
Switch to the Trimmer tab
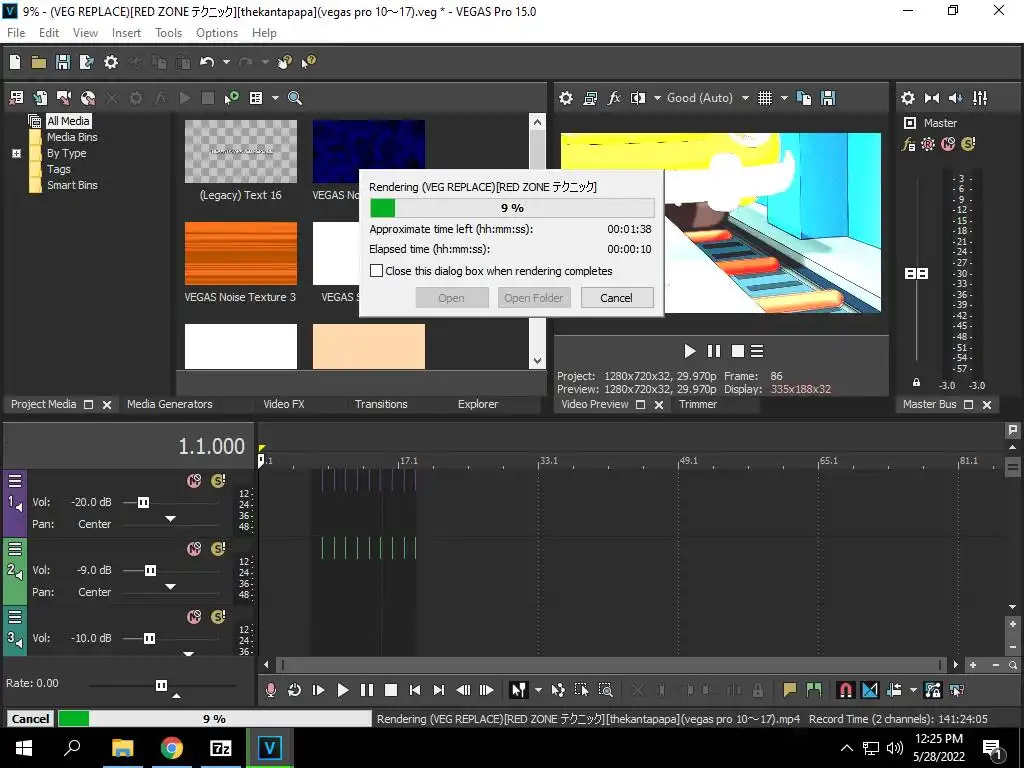point(697,404)
